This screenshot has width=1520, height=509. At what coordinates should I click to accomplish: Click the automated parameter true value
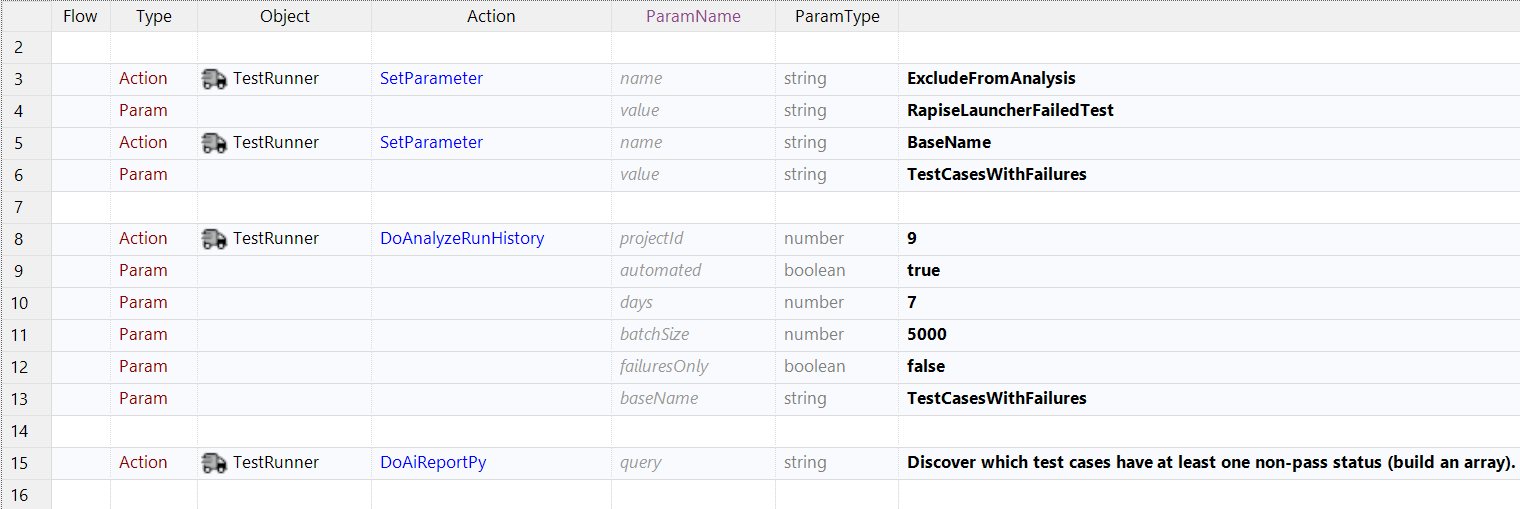coord(923,271)
